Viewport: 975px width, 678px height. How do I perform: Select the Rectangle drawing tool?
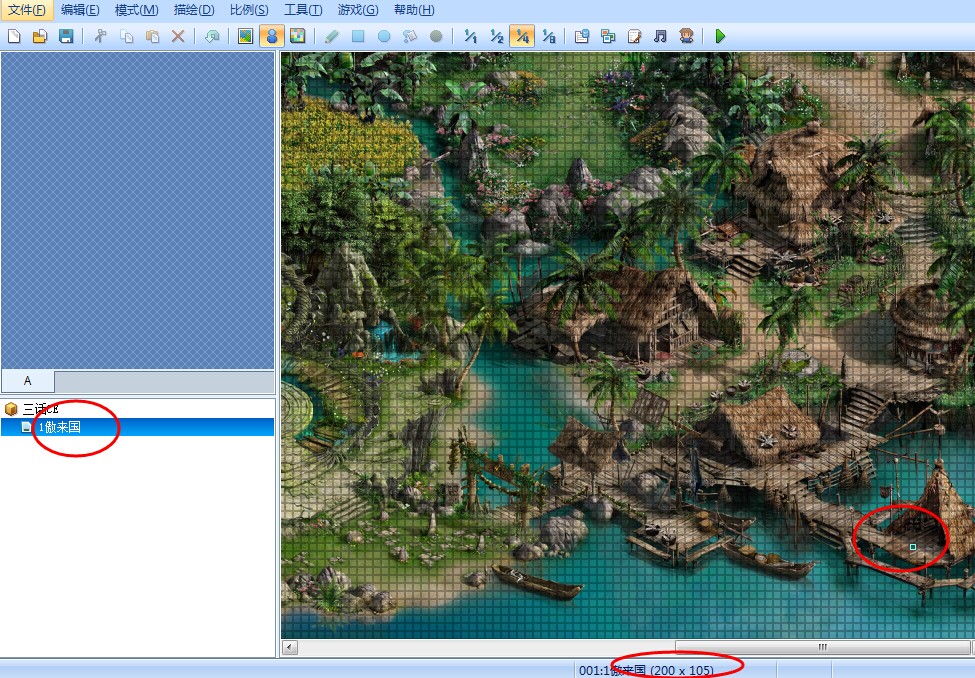click(358, 36)
